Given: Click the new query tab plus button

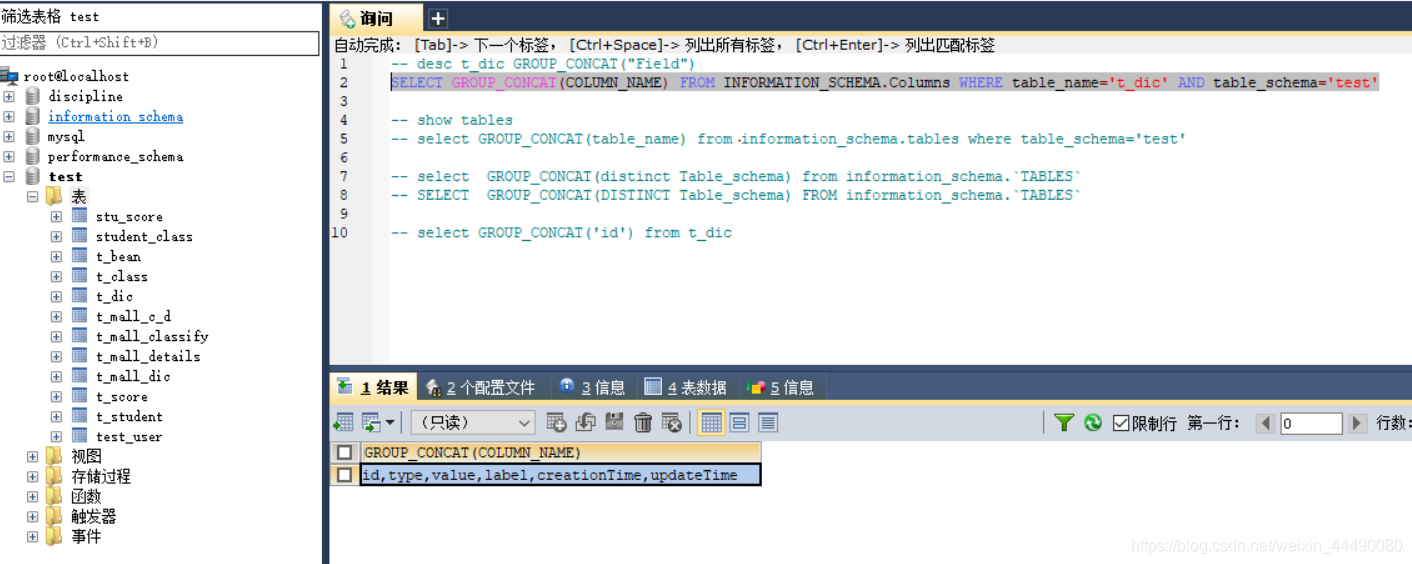Looking at the screenshot, I should (x=438, y=18).
